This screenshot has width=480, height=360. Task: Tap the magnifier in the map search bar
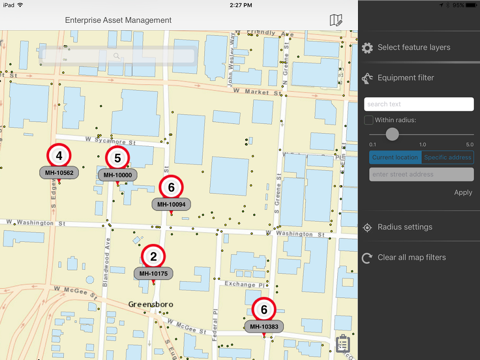(116, 56)
